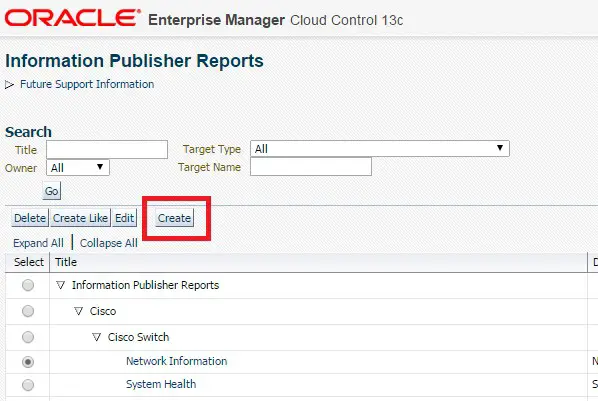Click the Oracle logo
The width and height of the screenshot is (598, 401).
(72, 18)
